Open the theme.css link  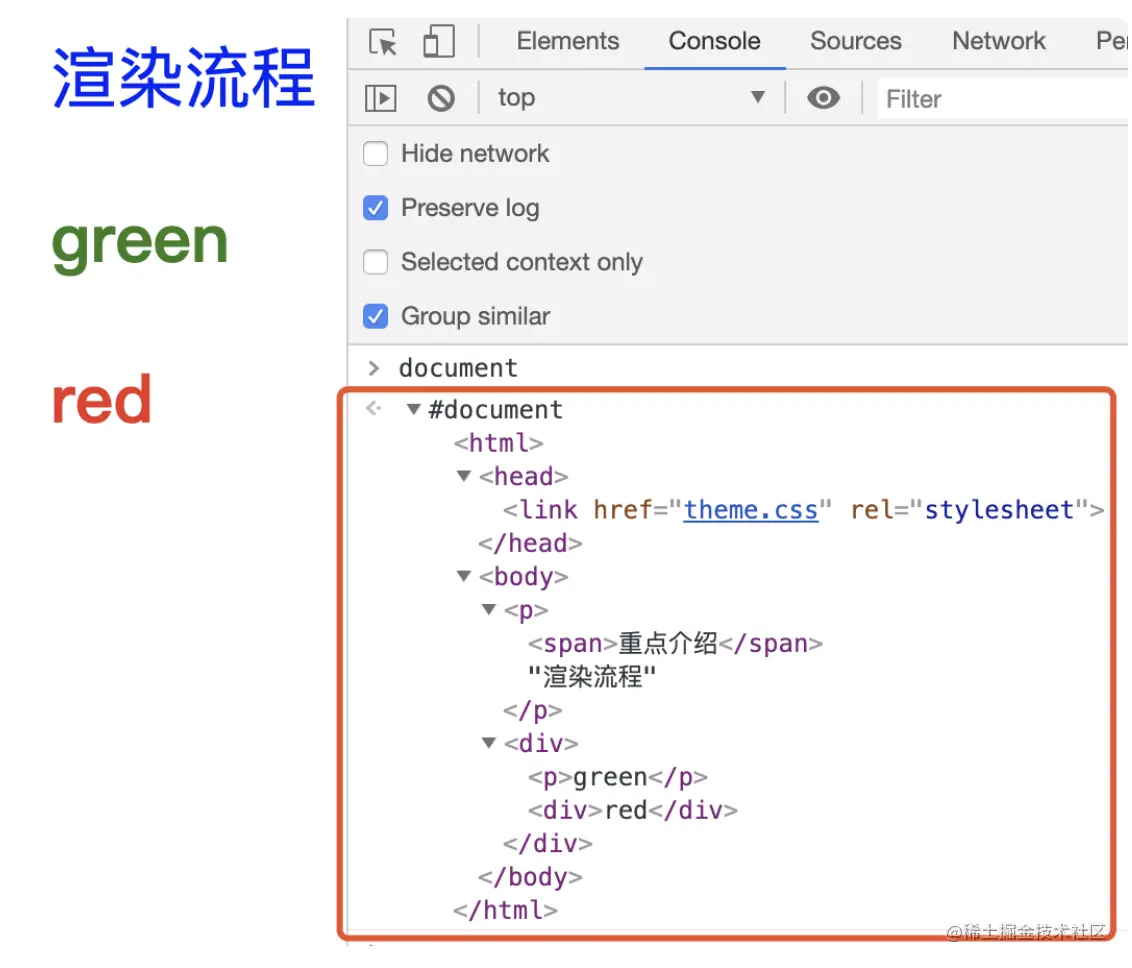tap(751, 510)
